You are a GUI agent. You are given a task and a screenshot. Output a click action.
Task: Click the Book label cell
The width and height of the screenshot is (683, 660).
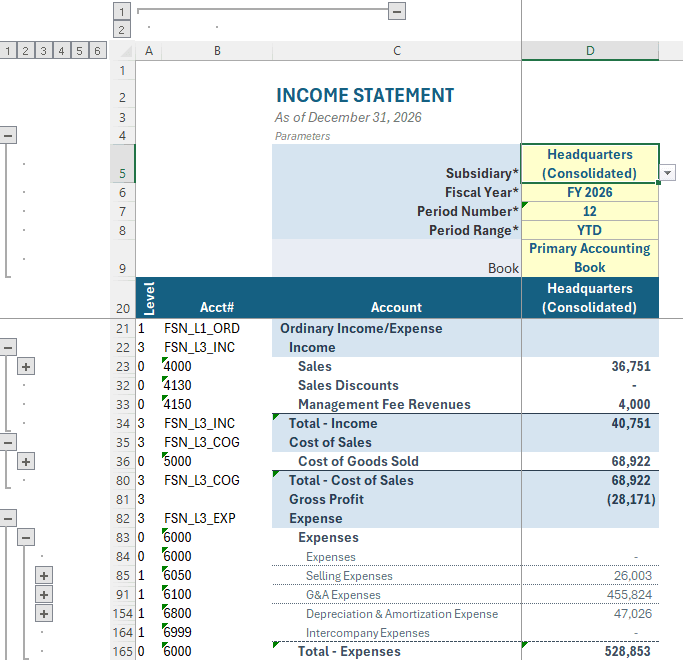[397, 258]
